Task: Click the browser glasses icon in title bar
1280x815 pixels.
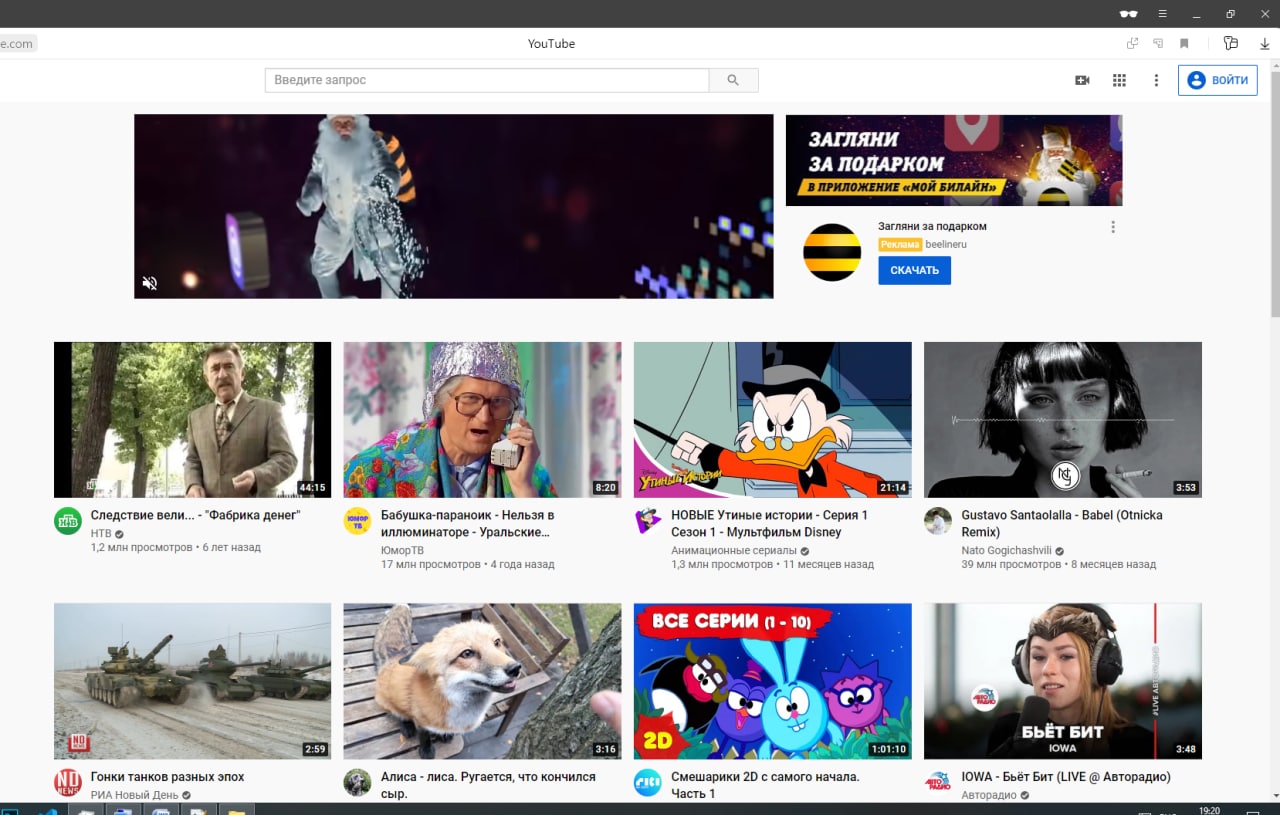Action: click(1129, 14)
